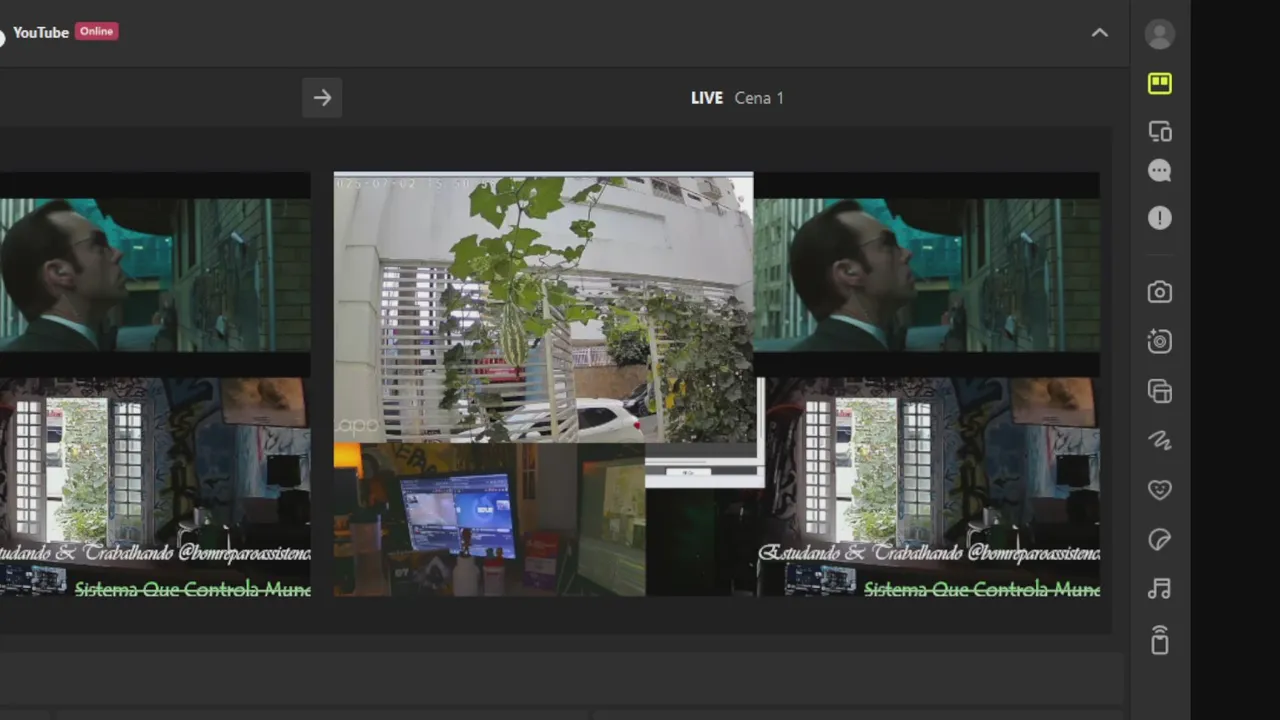Image resolution: width=1280 pixels, height=720 pixels.
Task: Click the red Online status badge
Action: click(x=97, y=31)
